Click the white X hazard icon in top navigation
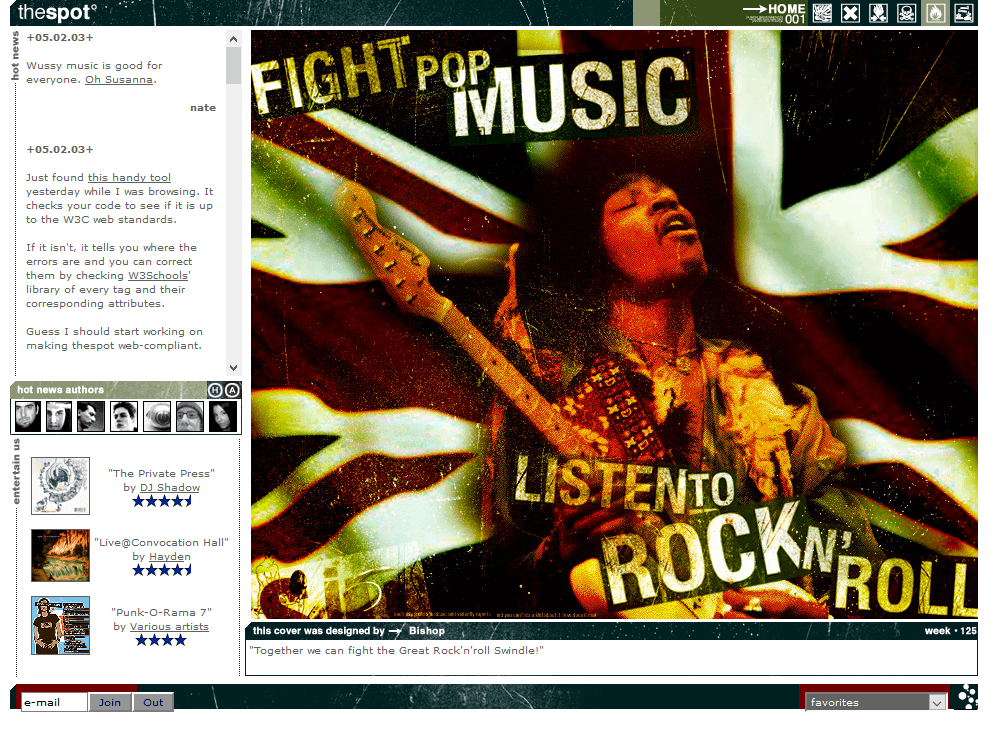This screenshot has width=990, height=730. pyautogui.click(x=850, y=13)
